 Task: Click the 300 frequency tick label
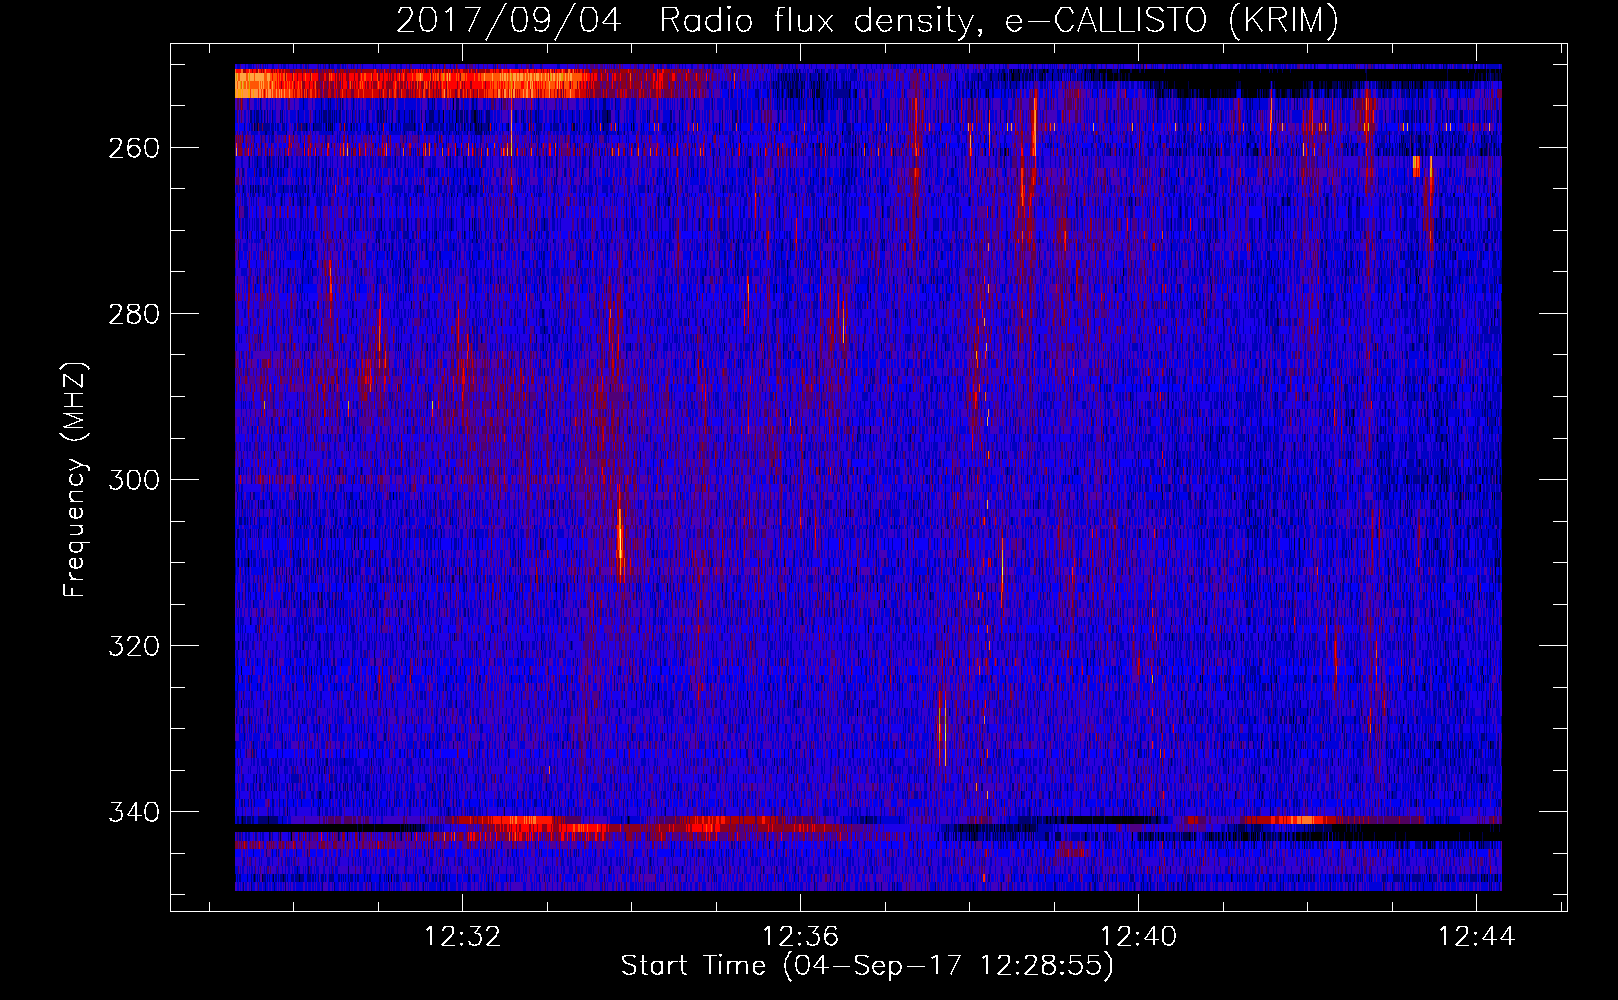click(133, 480)
